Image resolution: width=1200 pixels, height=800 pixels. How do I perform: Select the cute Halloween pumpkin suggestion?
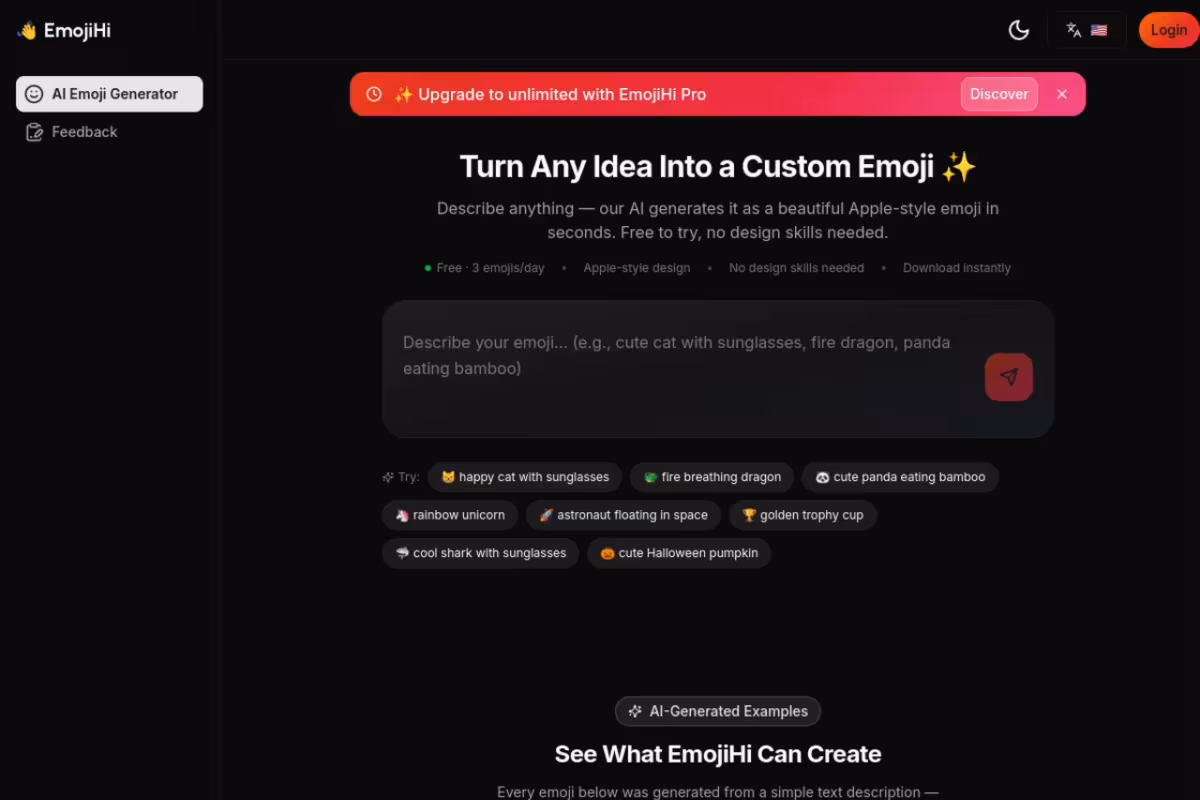pyautogui.click(x=679, y=553)
